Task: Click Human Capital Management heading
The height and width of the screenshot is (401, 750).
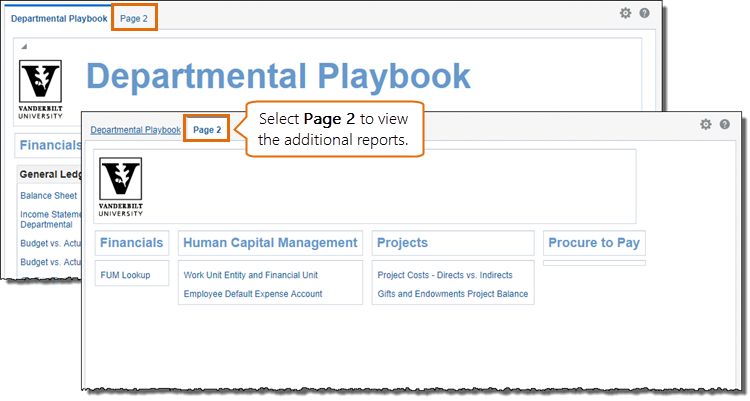Action: [270, 243]
